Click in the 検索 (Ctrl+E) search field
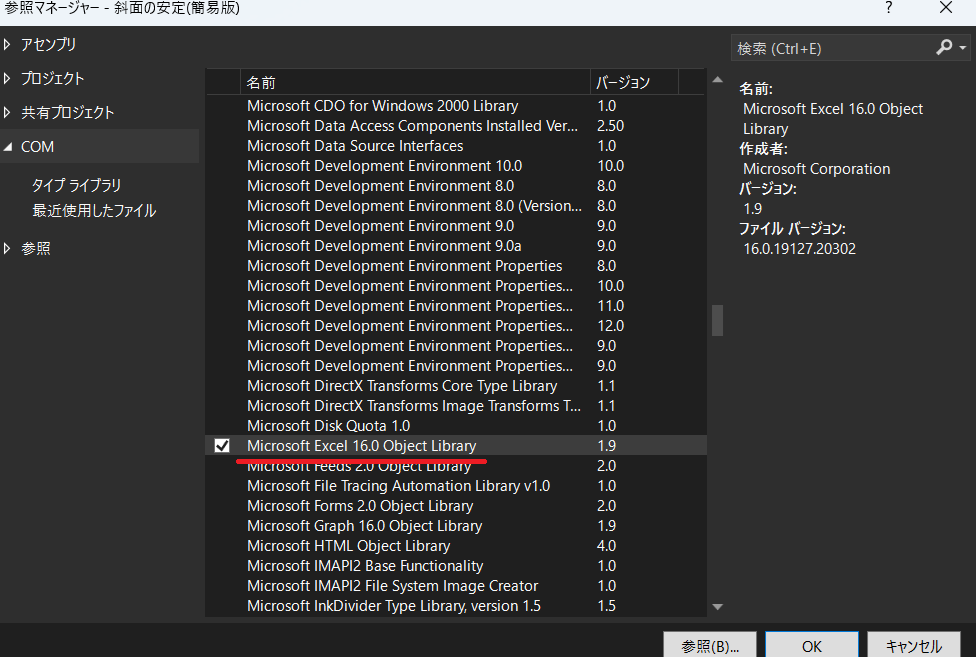Image resolution: width=976 pixels, height=657 pixels. [x=832, y=48]
